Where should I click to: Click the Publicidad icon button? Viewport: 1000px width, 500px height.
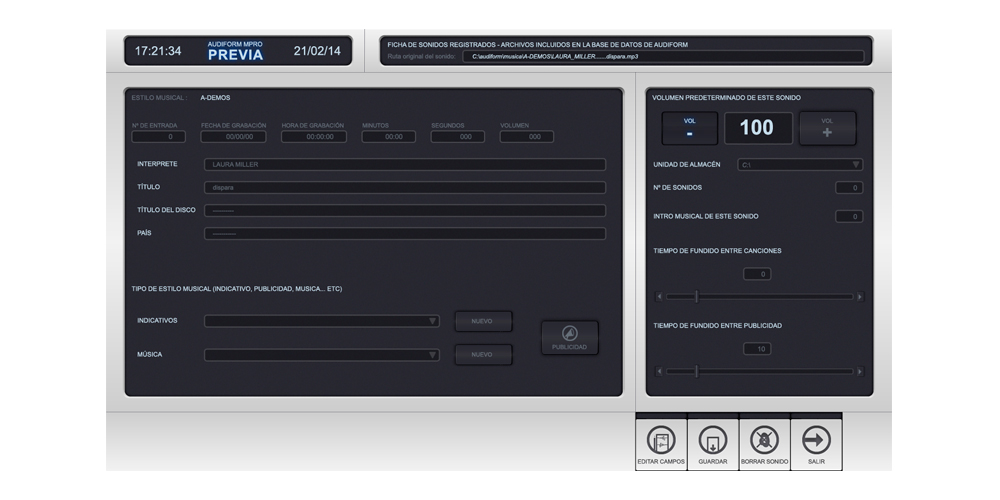[x=570, y=337]
